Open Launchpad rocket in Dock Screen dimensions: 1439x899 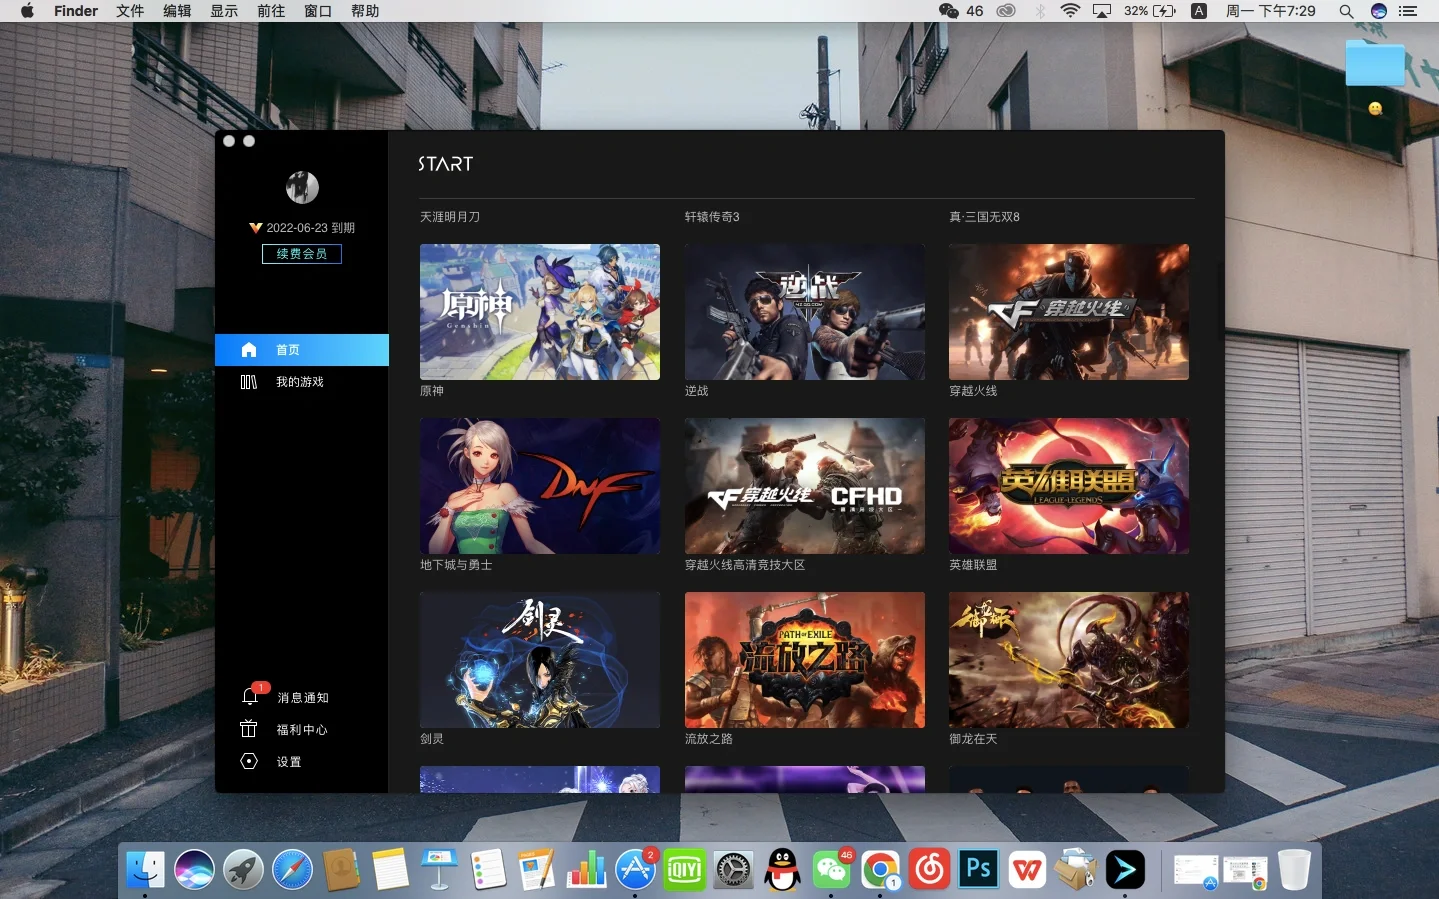pos(243,870)
